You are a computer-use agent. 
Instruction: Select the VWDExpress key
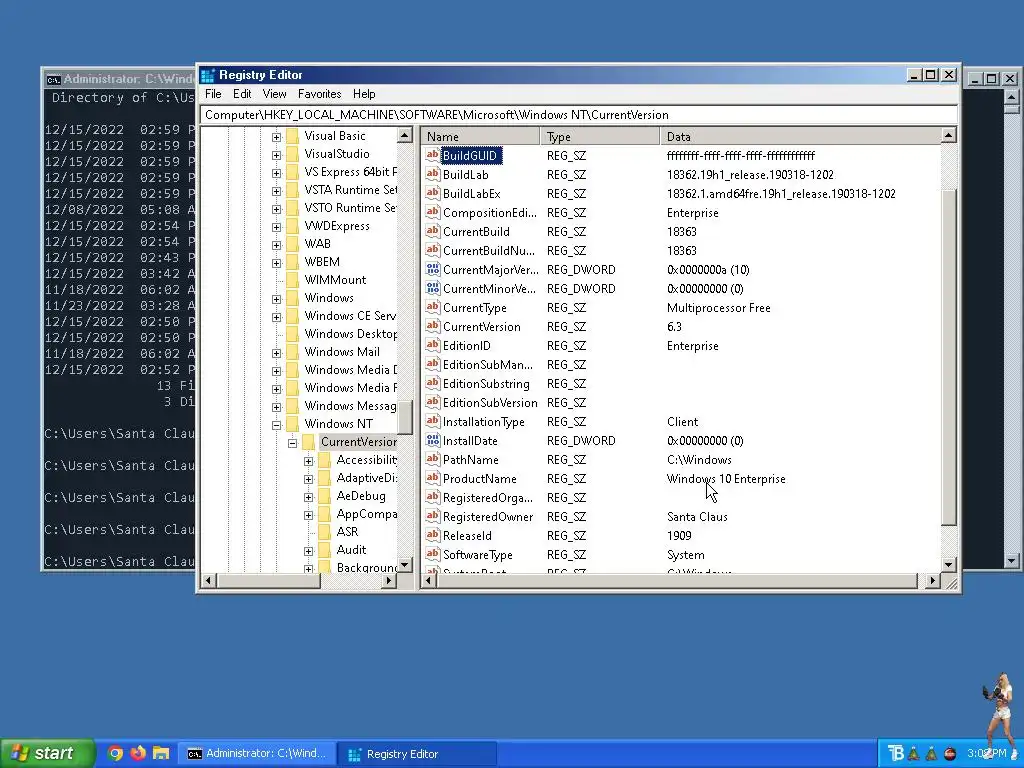click(x=337, y=226)
